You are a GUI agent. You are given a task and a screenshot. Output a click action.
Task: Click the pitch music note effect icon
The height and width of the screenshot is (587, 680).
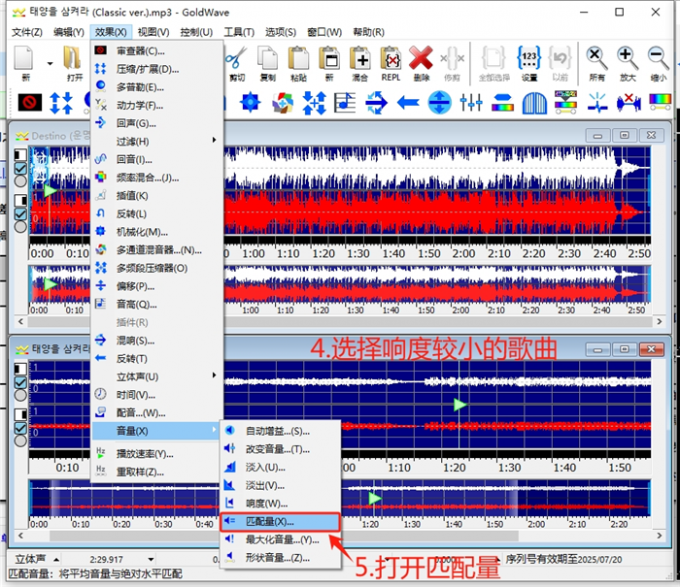coord(345,103)
